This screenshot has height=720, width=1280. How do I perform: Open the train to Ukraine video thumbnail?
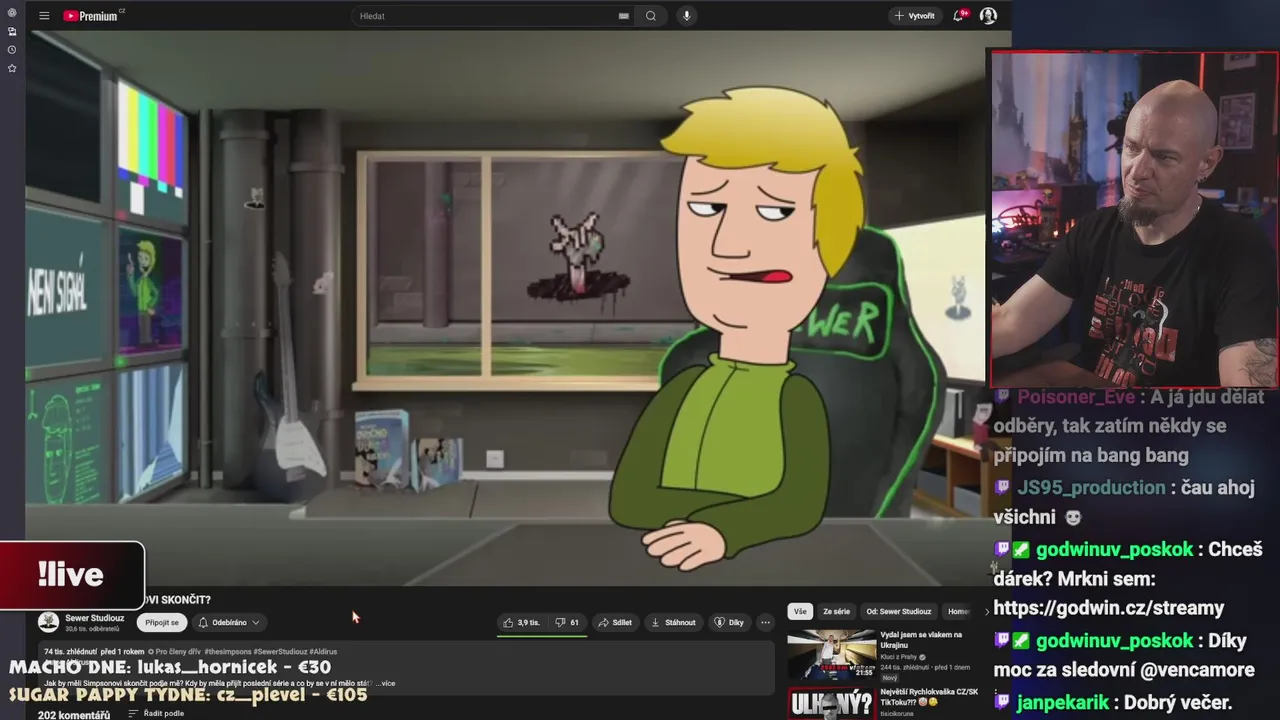pyautogui.click(x=831, y=654)
